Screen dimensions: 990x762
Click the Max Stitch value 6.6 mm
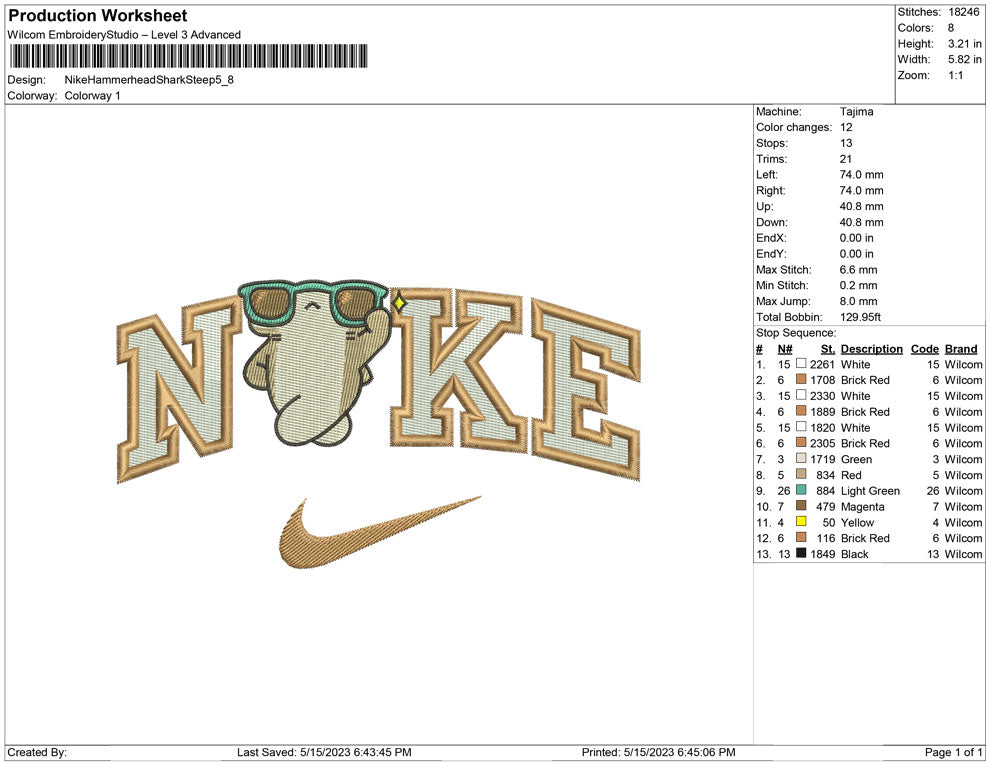(x=859, y=270)
